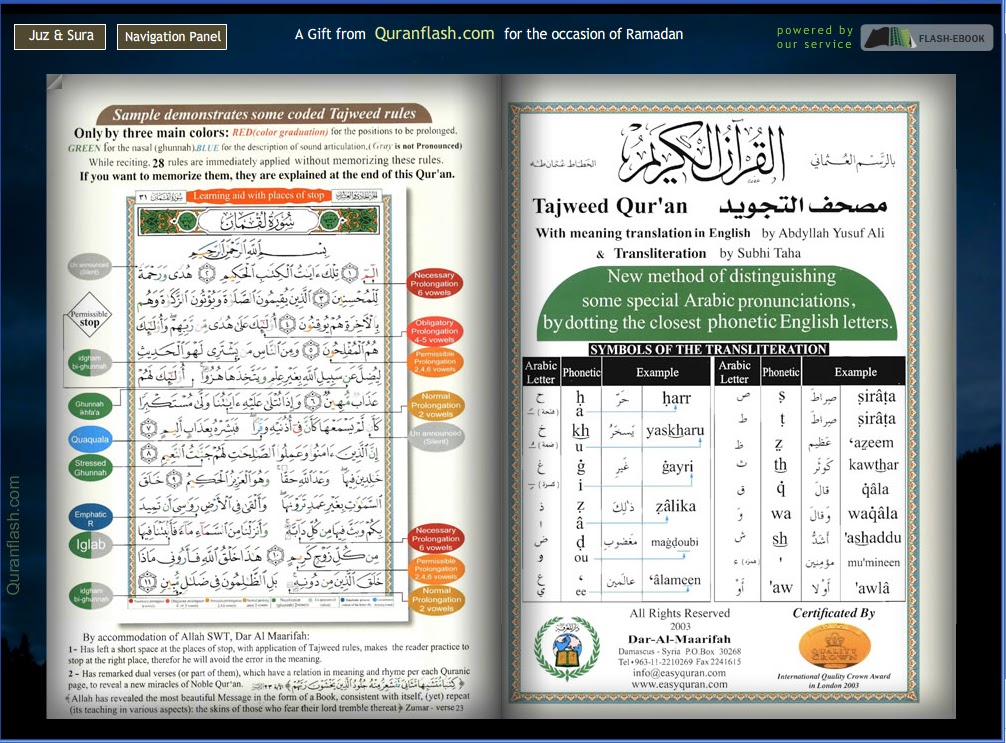Click the ''awlâ' example cell
This screenshot has height=743, width=1006.
(x=872, y=587)
